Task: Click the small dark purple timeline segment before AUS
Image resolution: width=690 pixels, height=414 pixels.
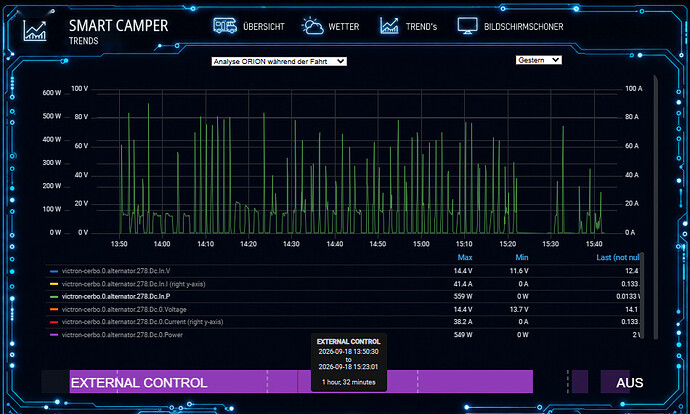Action: click(x=580, y=381)
